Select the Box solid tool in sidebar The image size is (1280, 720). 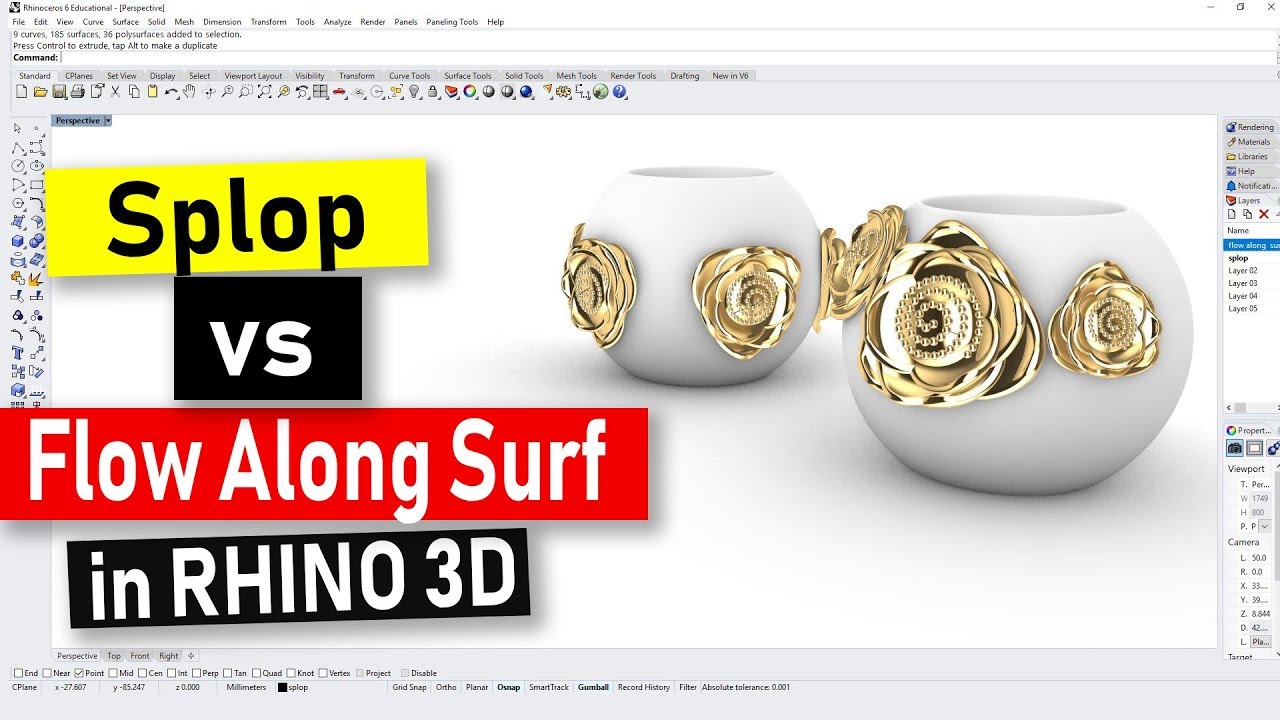point(17,241)
